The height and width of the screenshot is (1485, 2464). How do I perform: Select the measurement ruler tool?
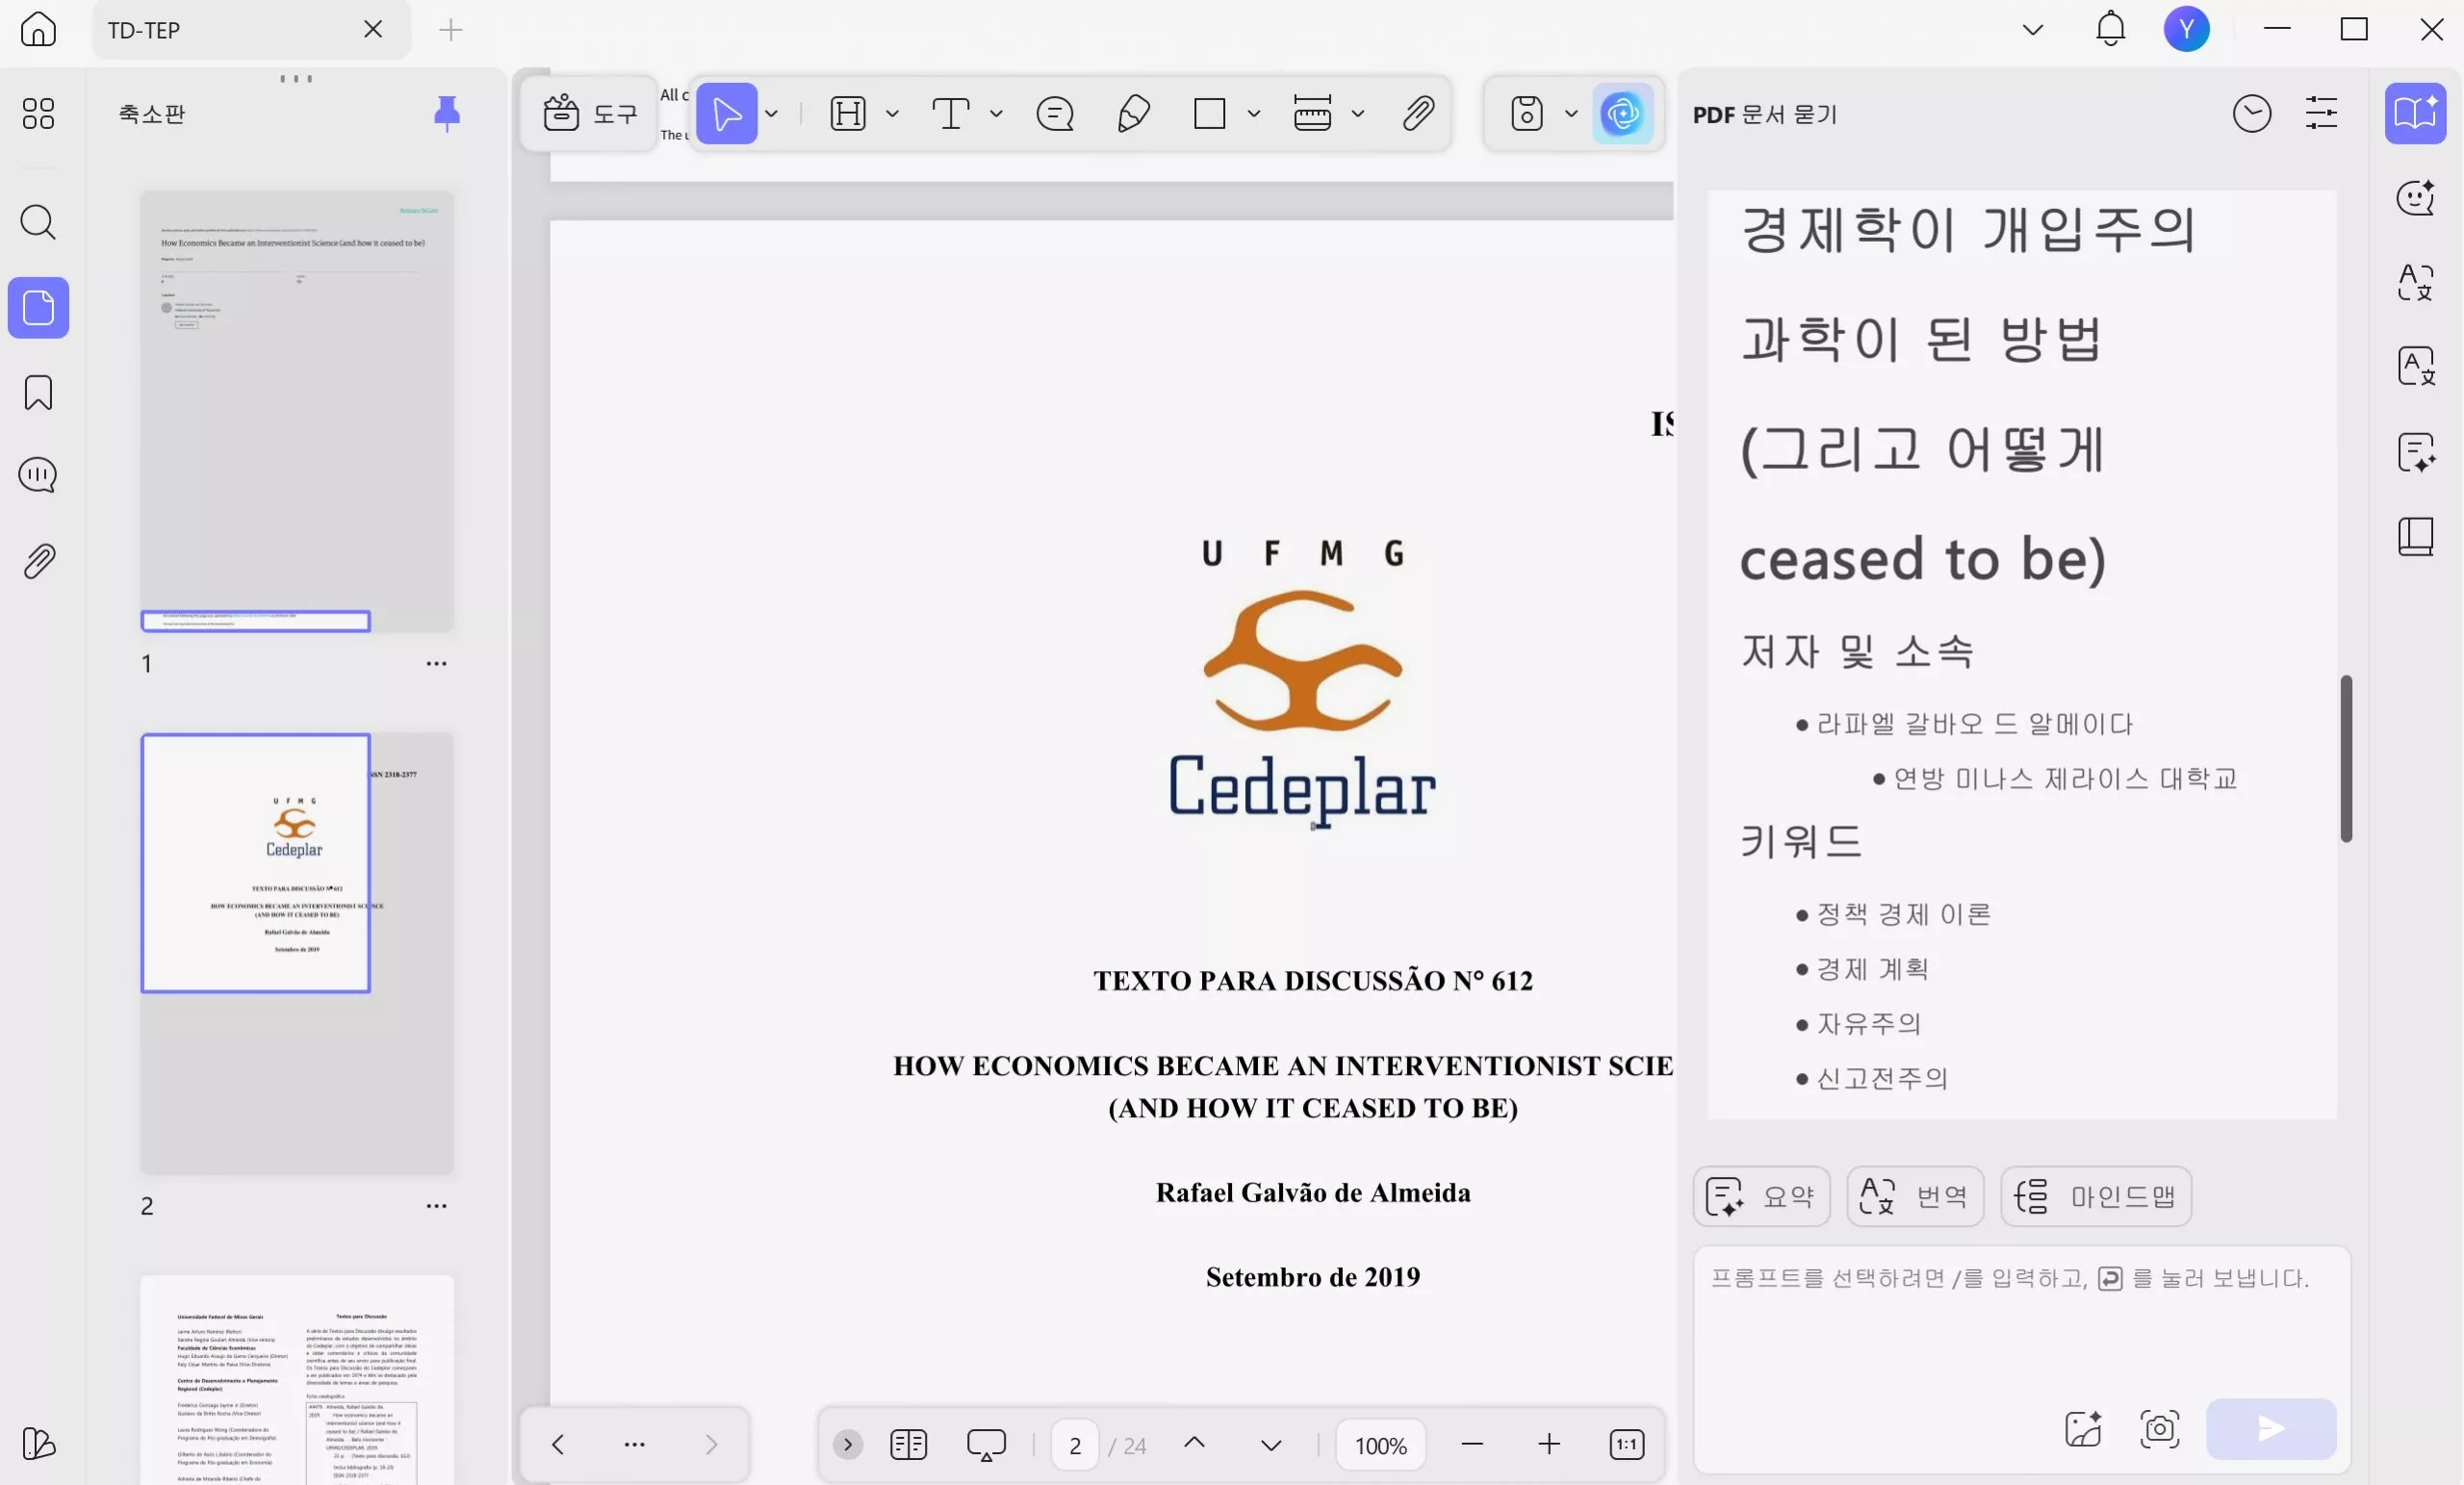1312,113
